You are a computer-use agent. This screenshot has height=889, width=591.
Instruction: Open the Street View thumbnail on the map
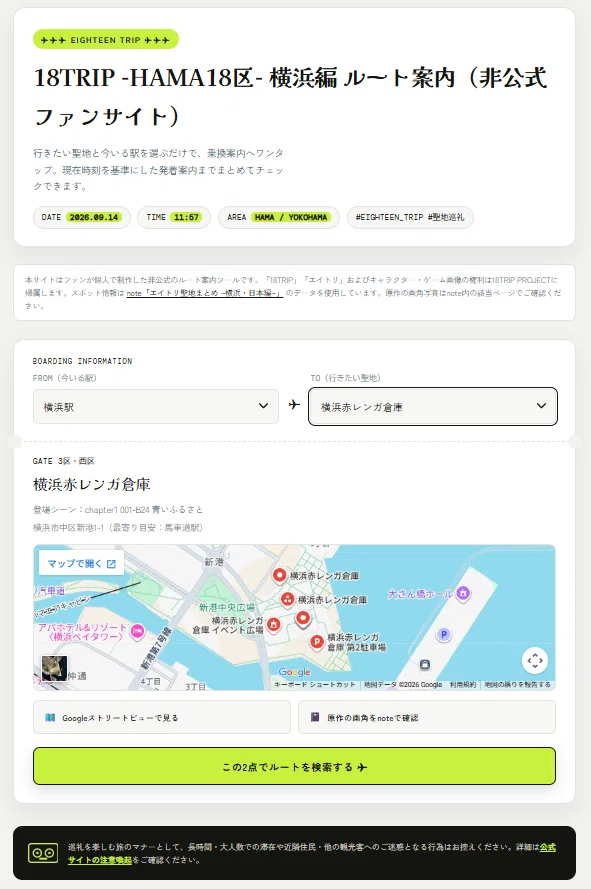(54, 668)
